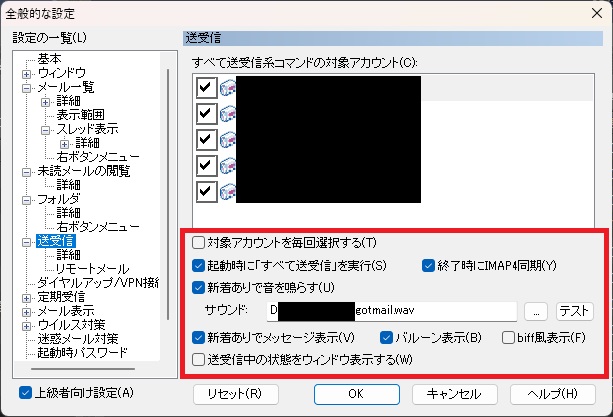This screenshot has width=613, height=417.
Task: Close the 全般的な設定 dialog
Action: tap(597, 13)
